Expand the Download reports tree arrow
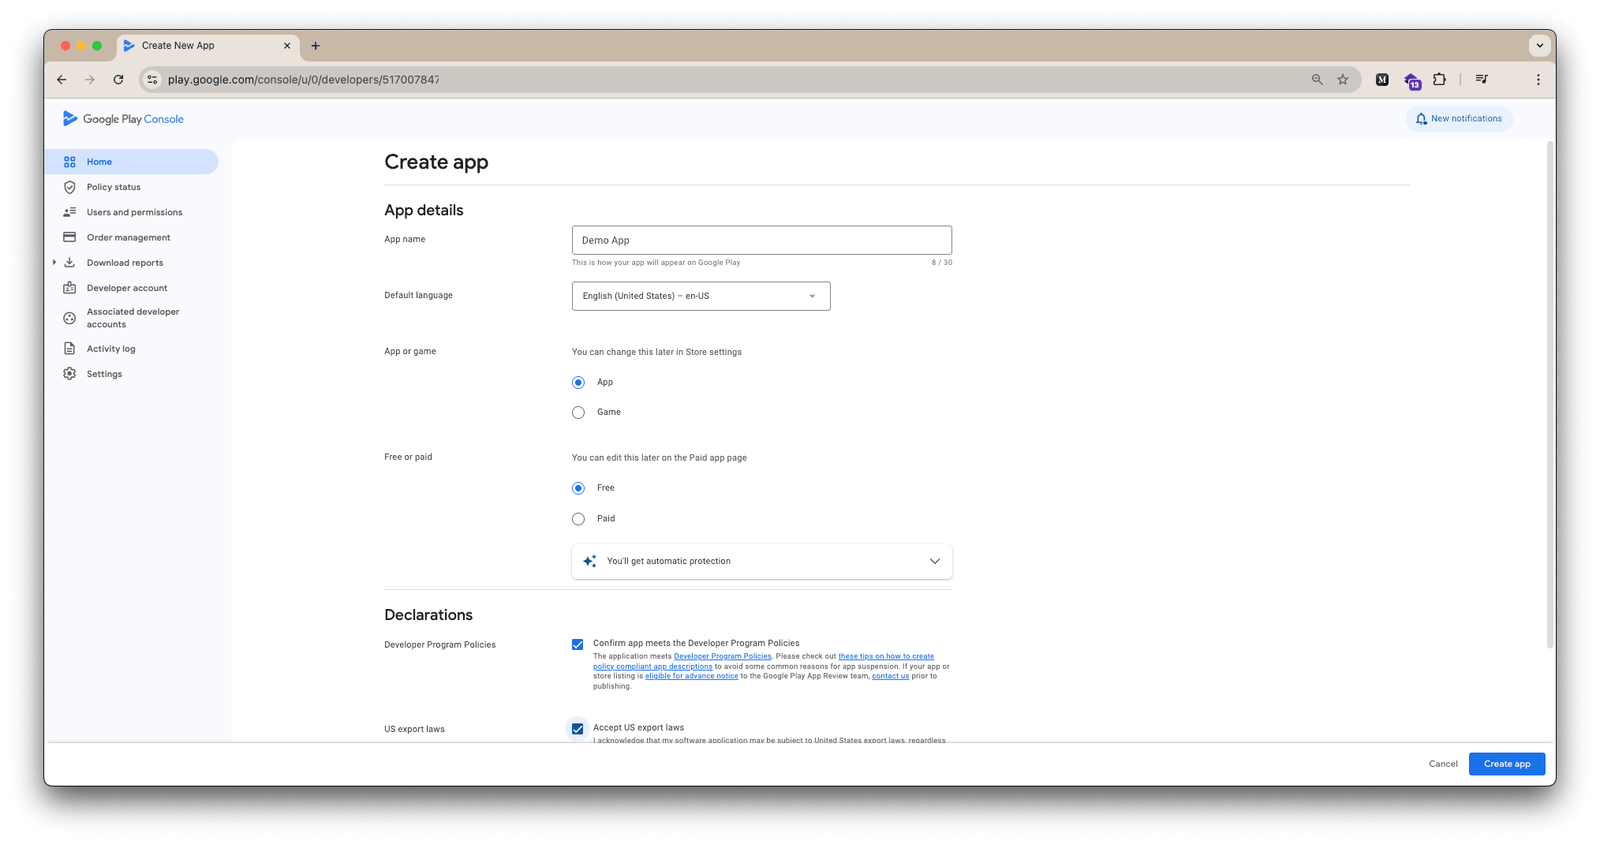Screen dimensions: 1600x844 [54, 263]
